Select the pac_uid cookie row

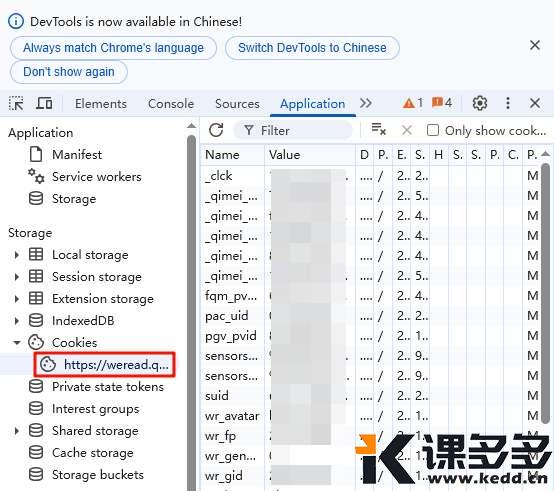(370, 316)
